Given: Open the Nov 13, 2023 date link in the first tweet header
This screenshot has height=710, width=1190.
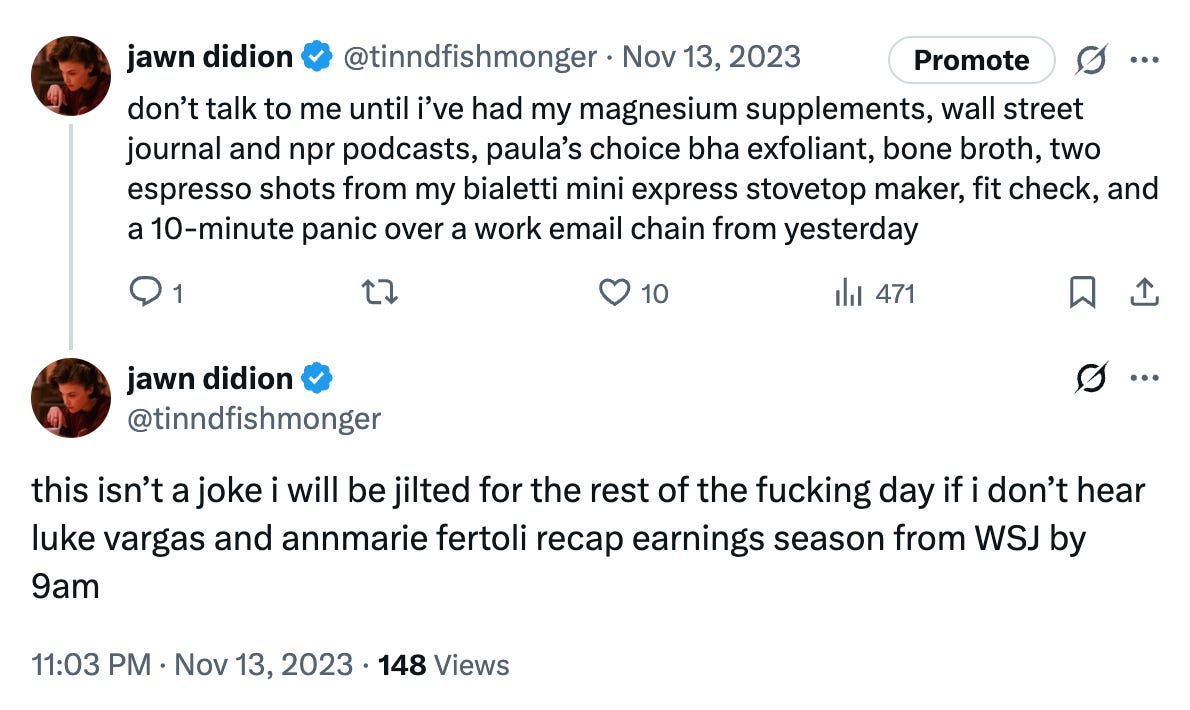Looking at the screenshot, I should (711, 58).
